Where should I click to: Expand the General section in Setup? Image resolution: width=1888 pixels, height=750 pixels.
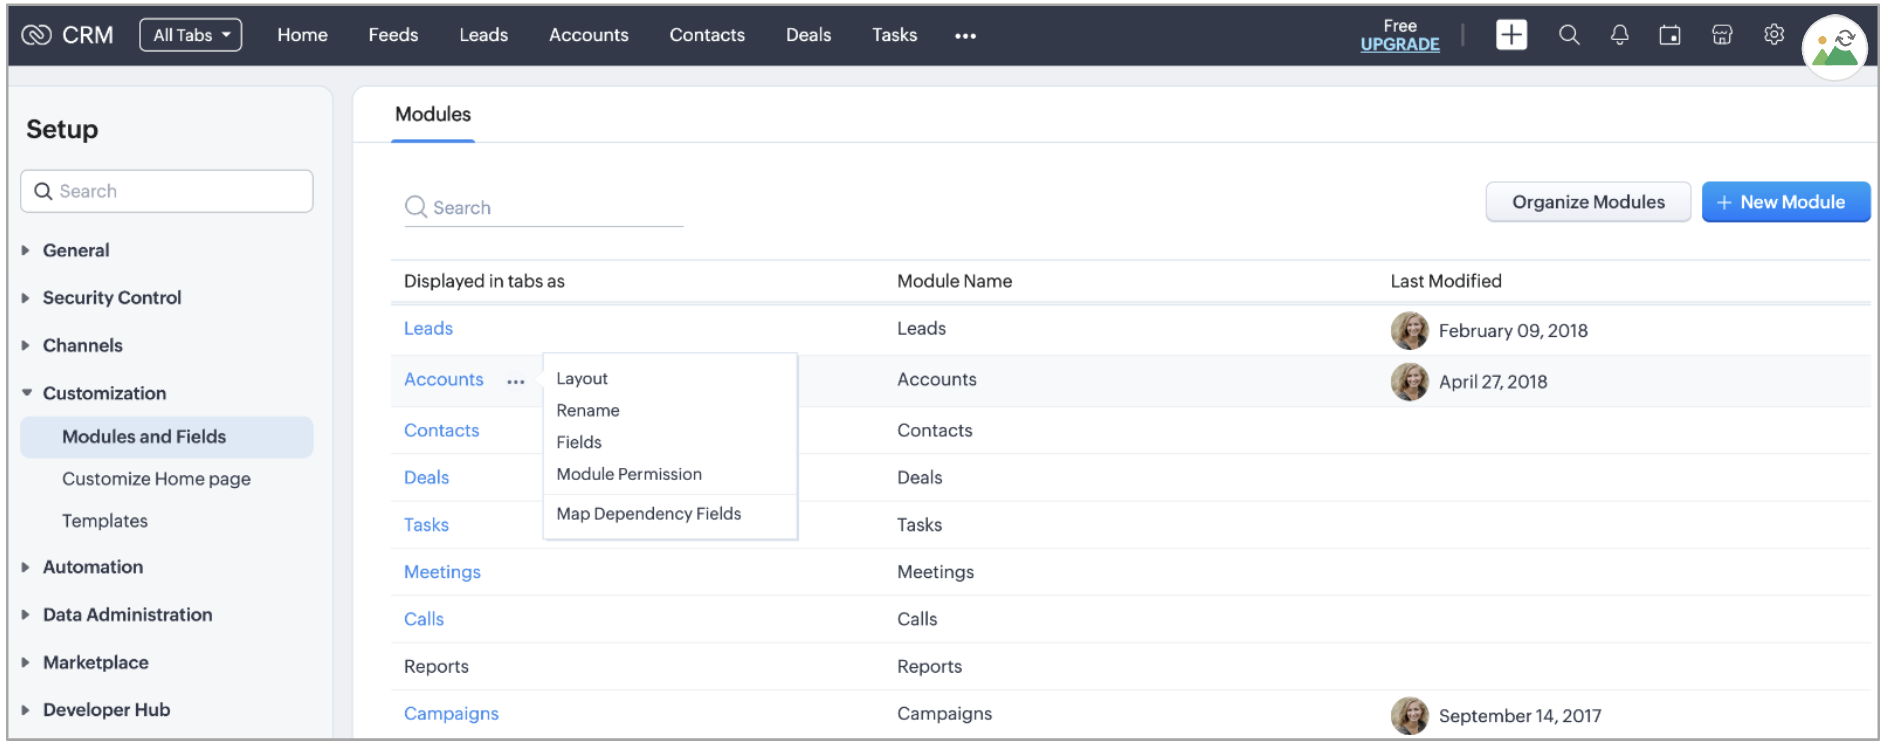tap(76, 250)
